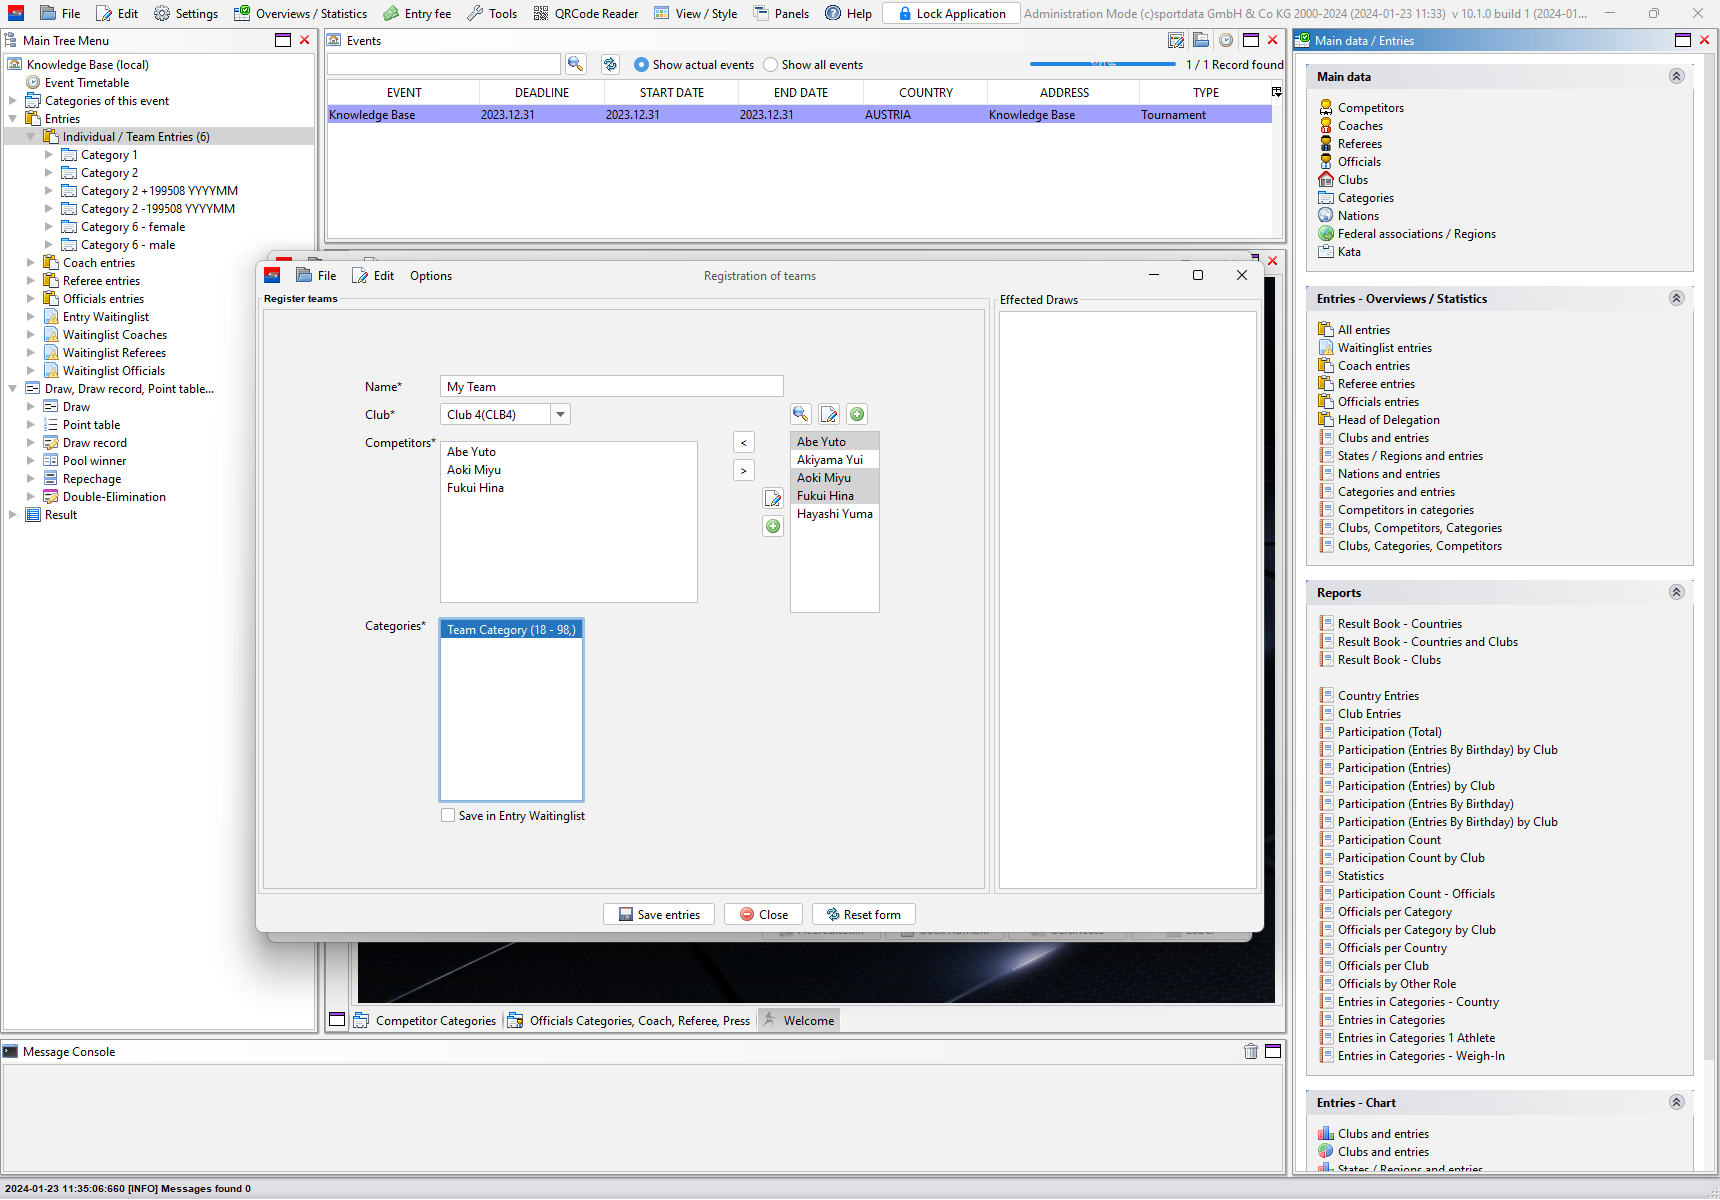Open the Options menu in the Registration dialog
1720x1200 pixels.
(431, 276)
